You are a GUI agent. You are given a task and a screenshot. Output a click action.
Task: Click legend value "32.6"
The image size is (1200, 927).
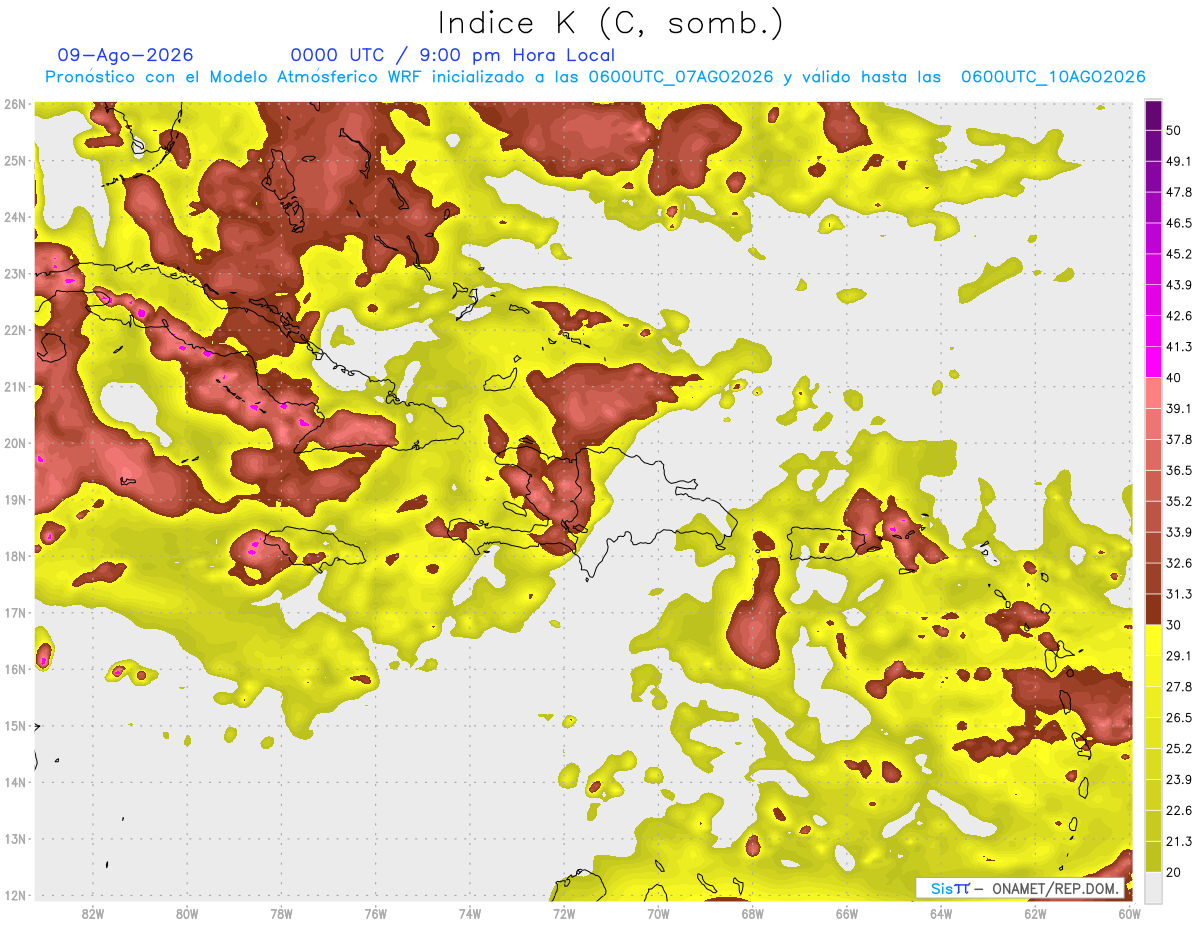coord(1179,563)
